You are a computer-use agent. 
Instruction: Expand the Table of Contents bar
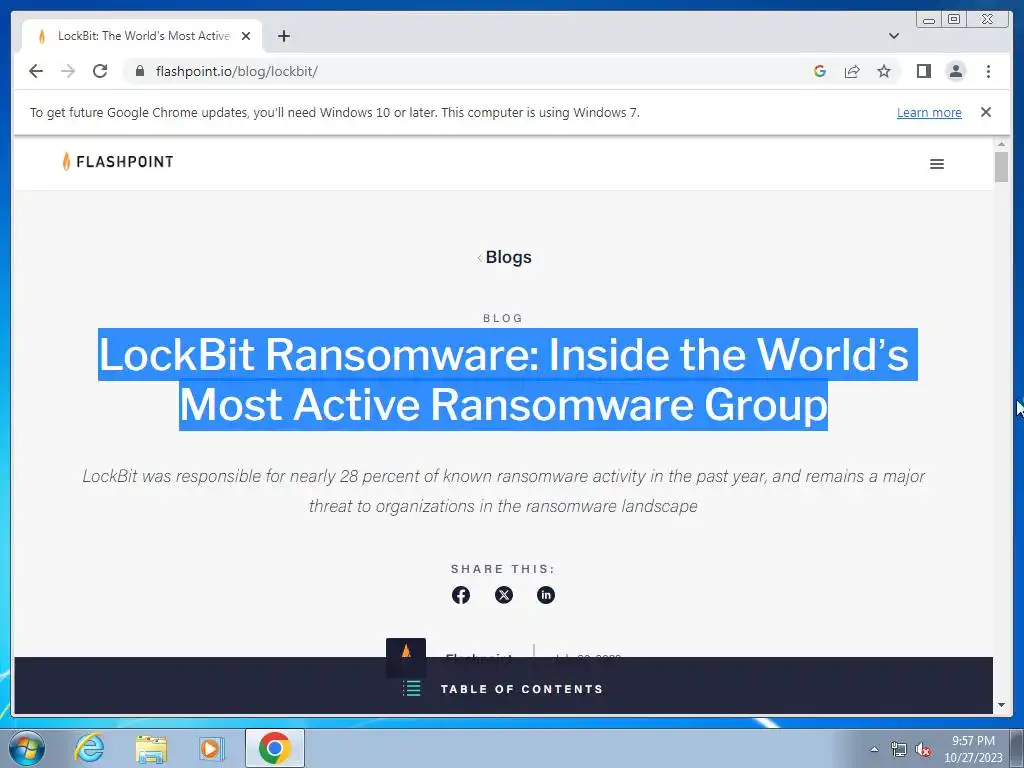[504, 688]
